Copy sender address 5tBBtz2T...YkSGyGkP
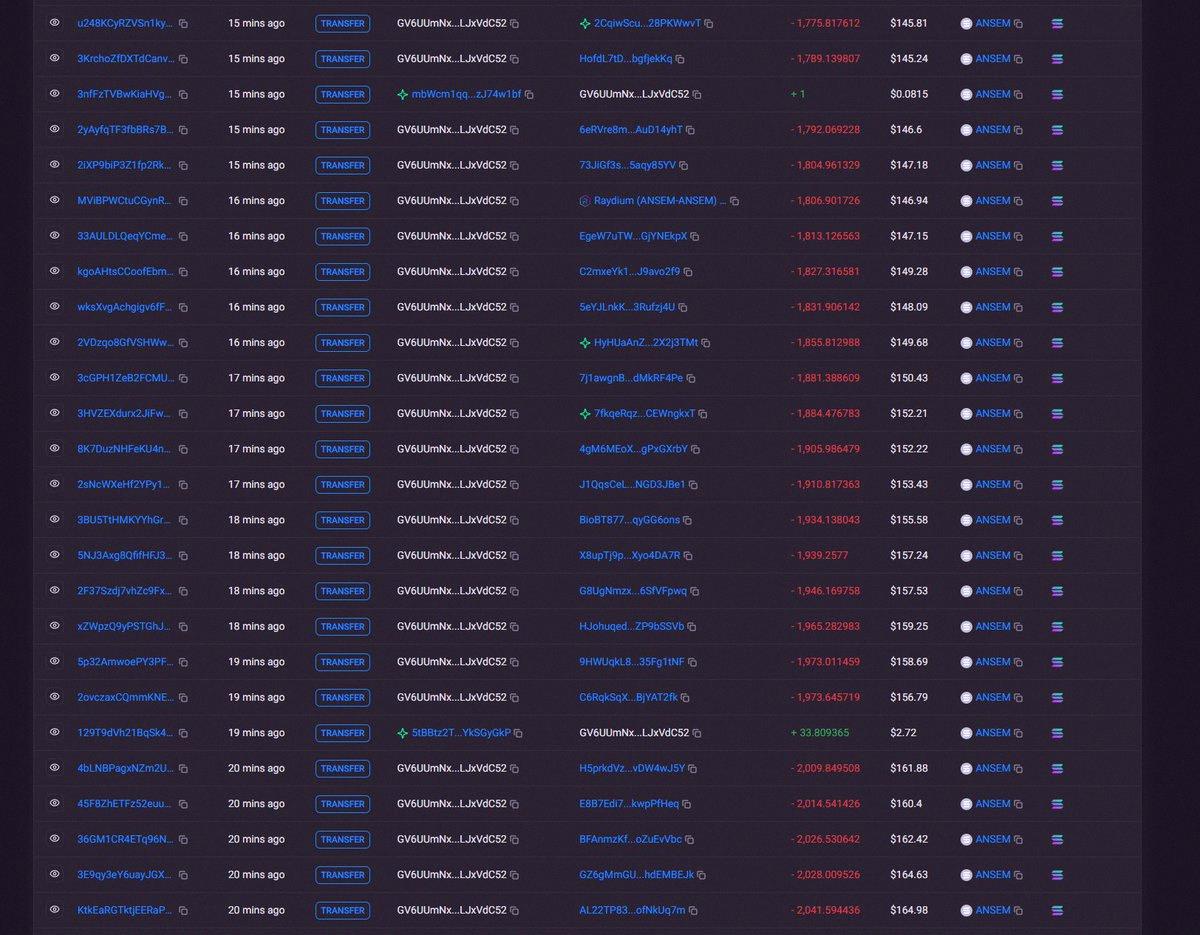 (x=518, y=733)
